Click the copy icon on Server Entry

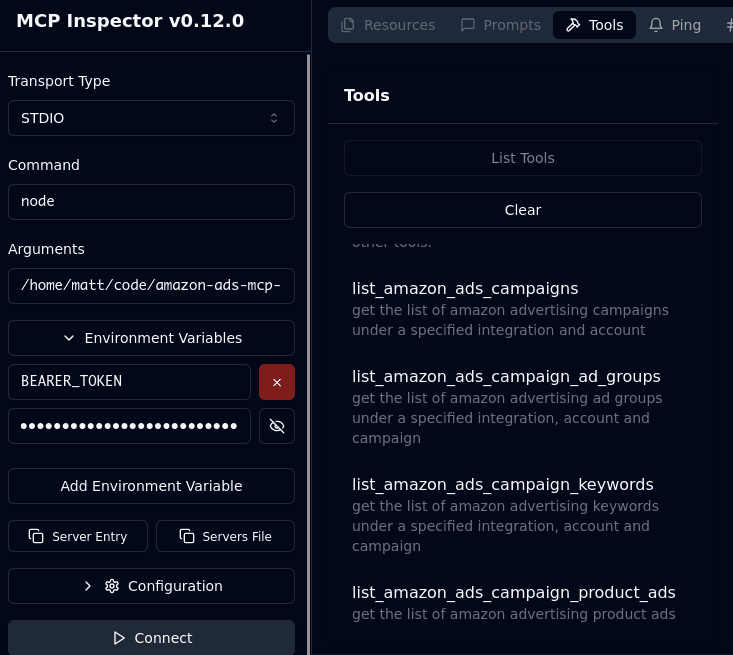[x=36, y=536]
